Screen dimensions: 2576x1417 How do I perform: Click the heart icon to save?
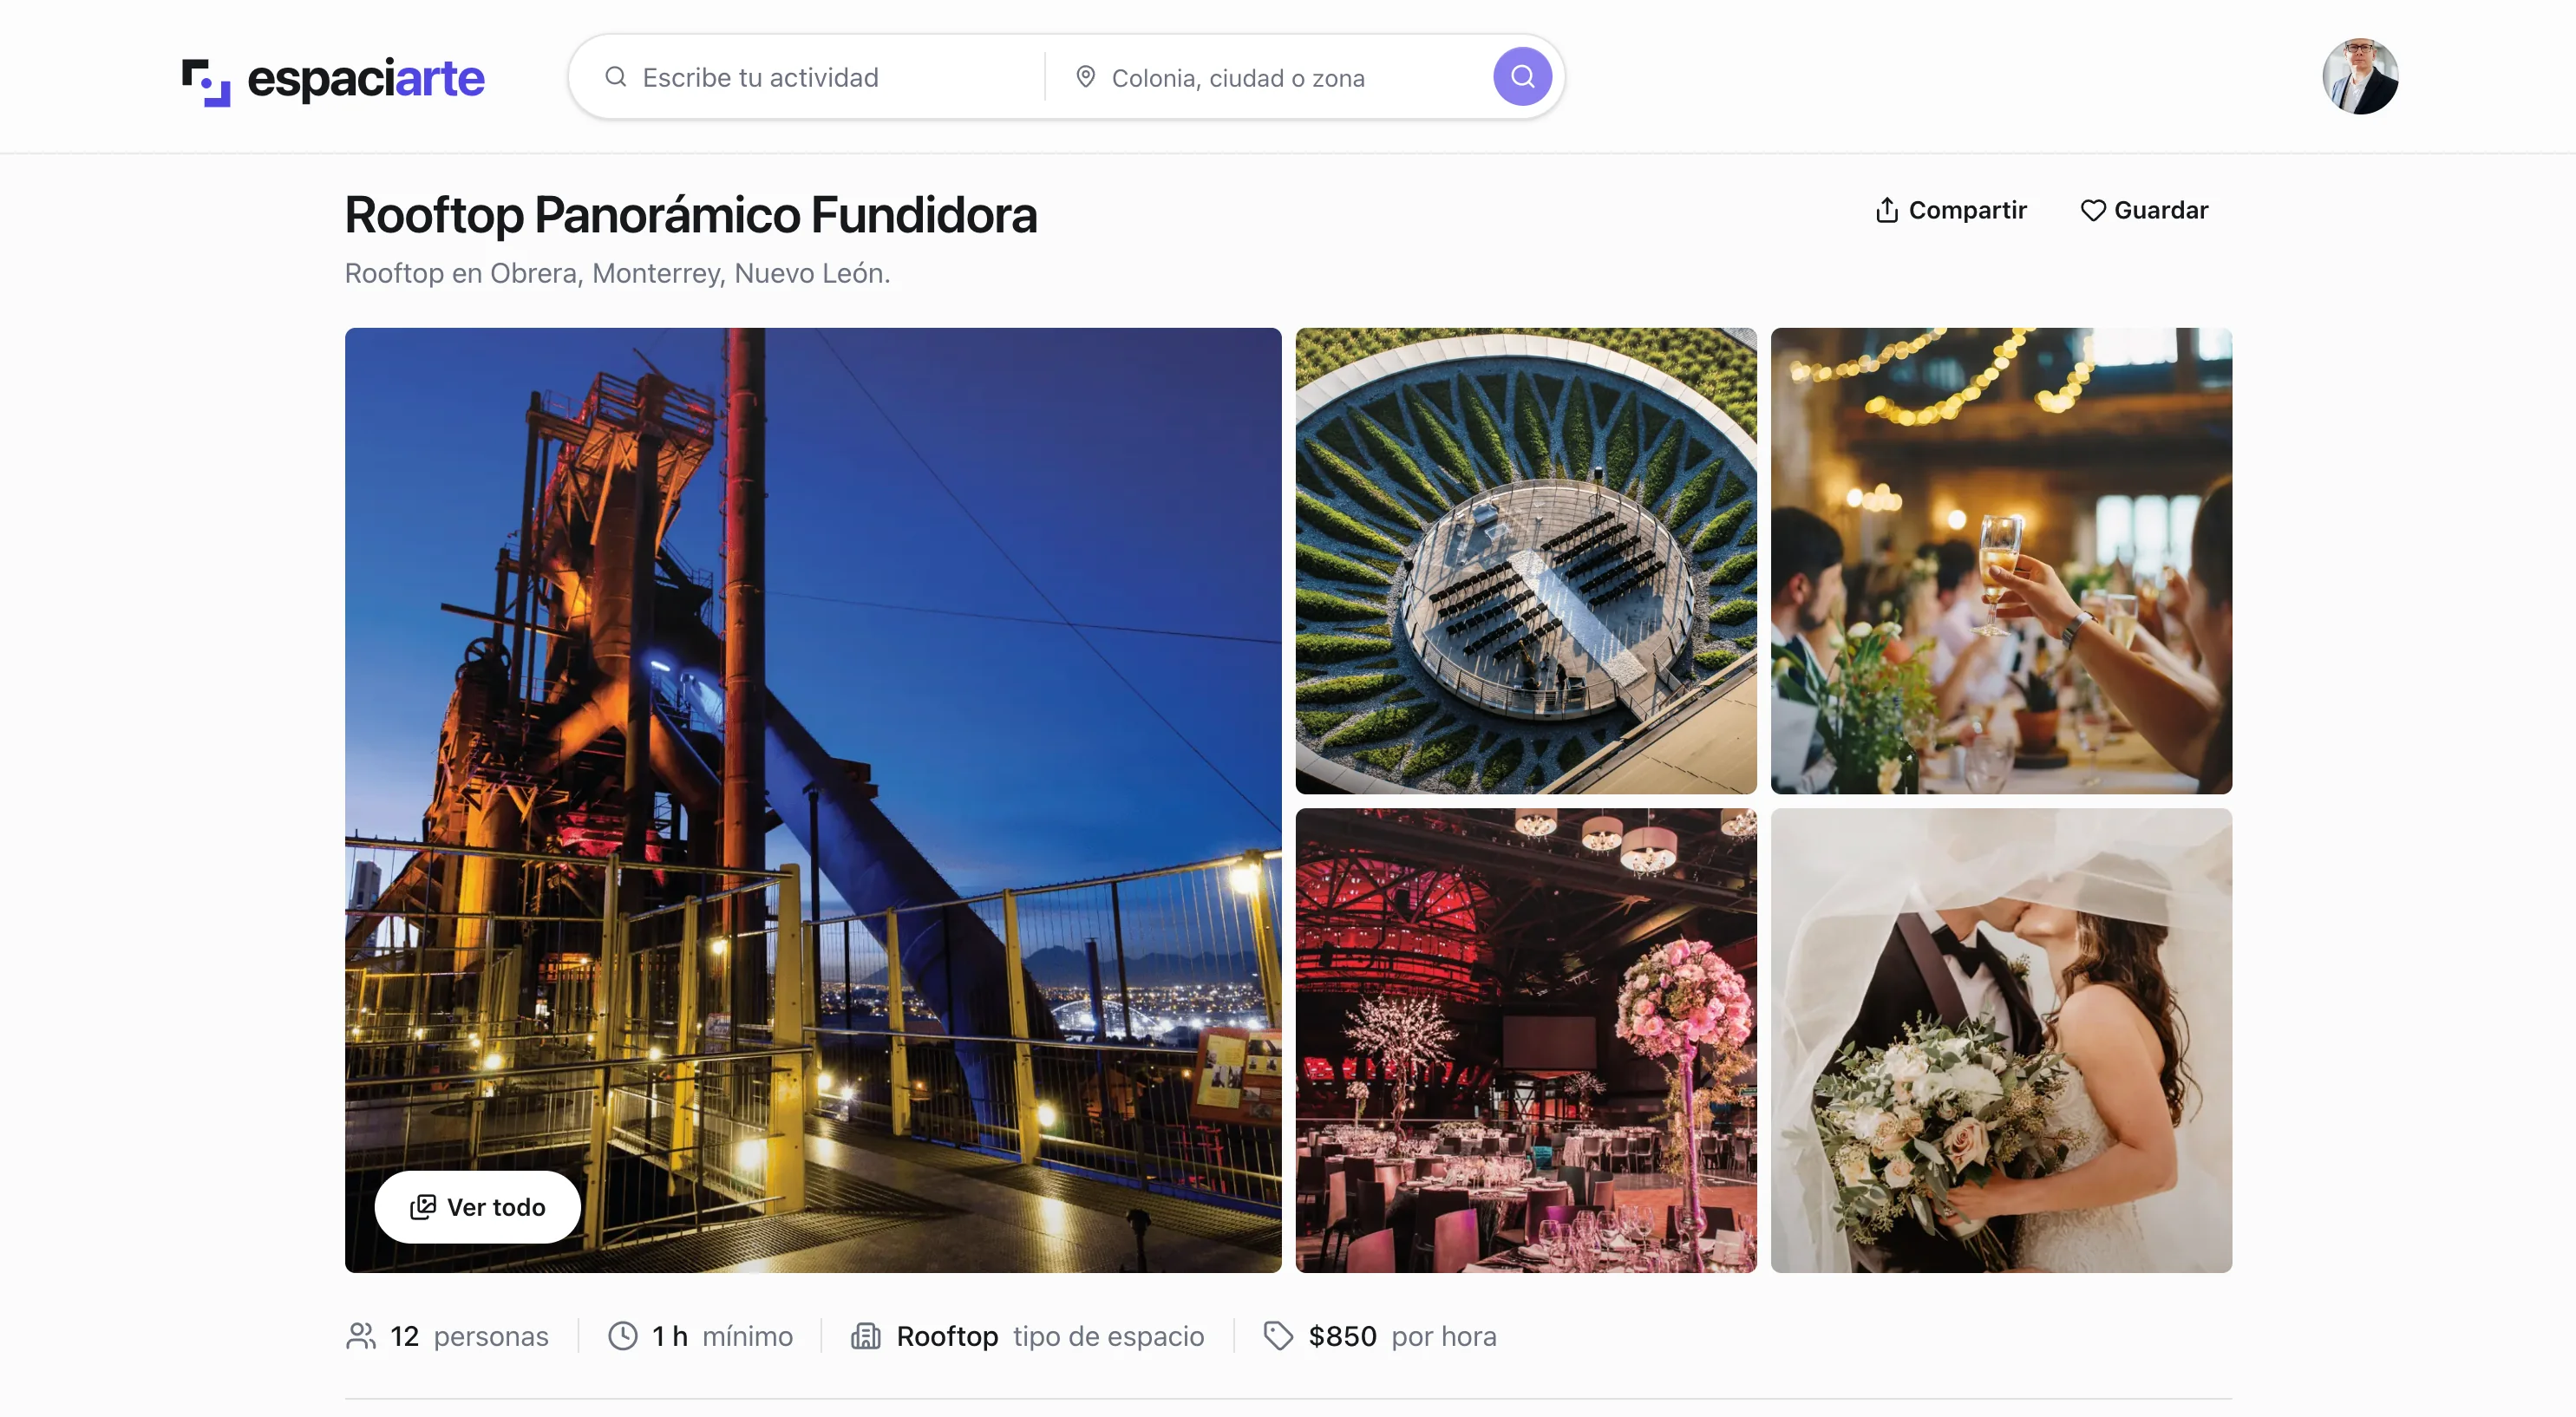(2093, 210)
